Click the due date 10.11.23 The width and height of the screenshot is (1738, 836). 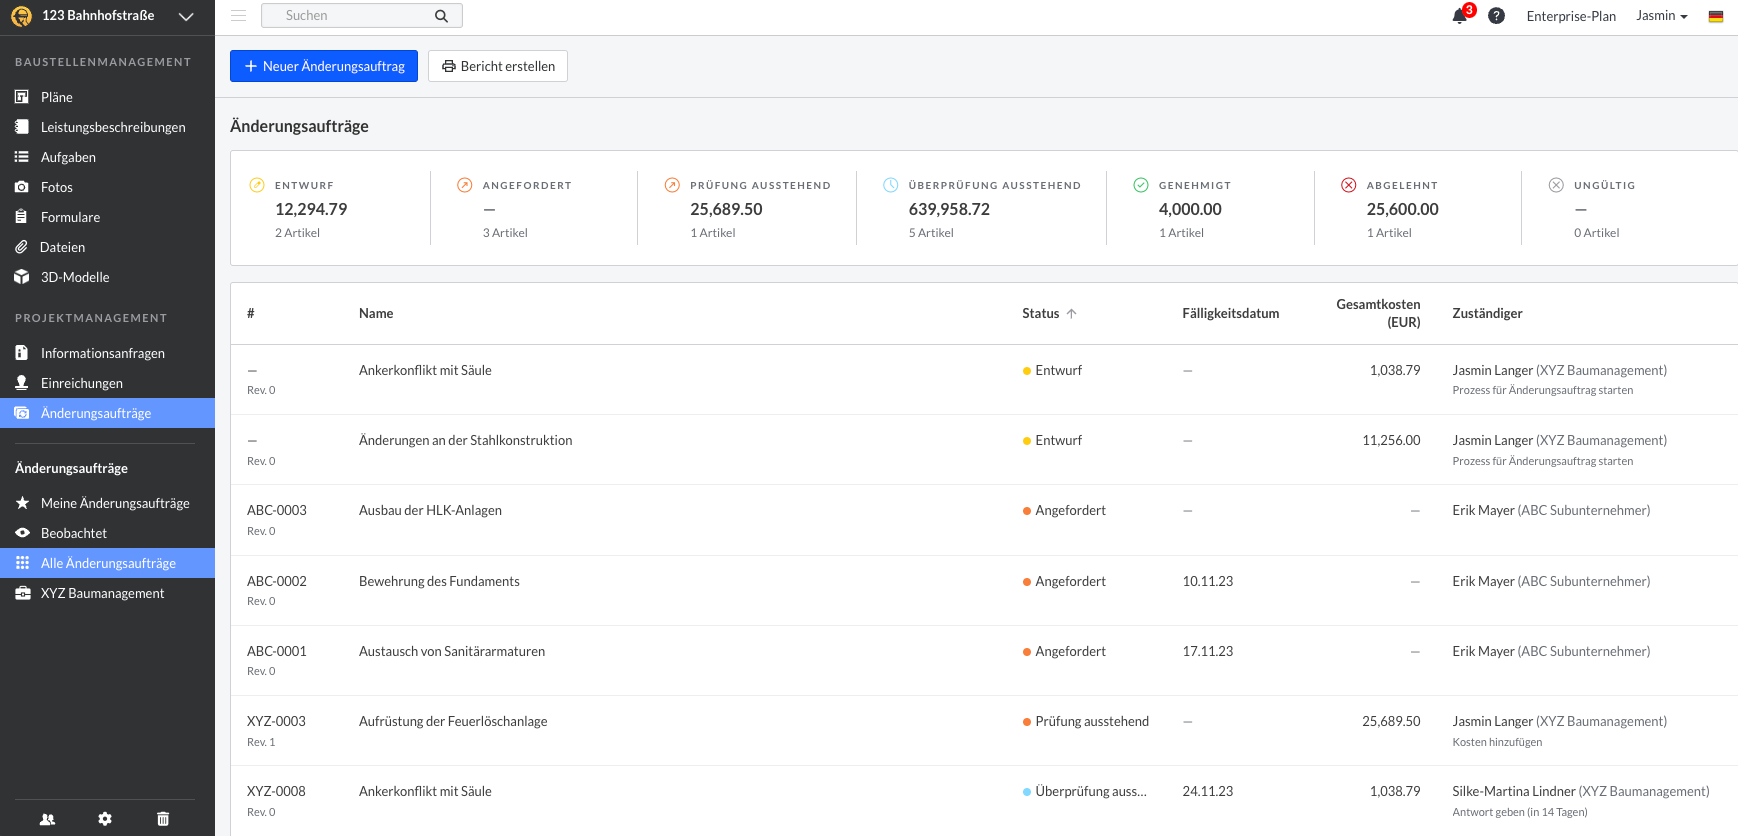(x=1208, y=581)
